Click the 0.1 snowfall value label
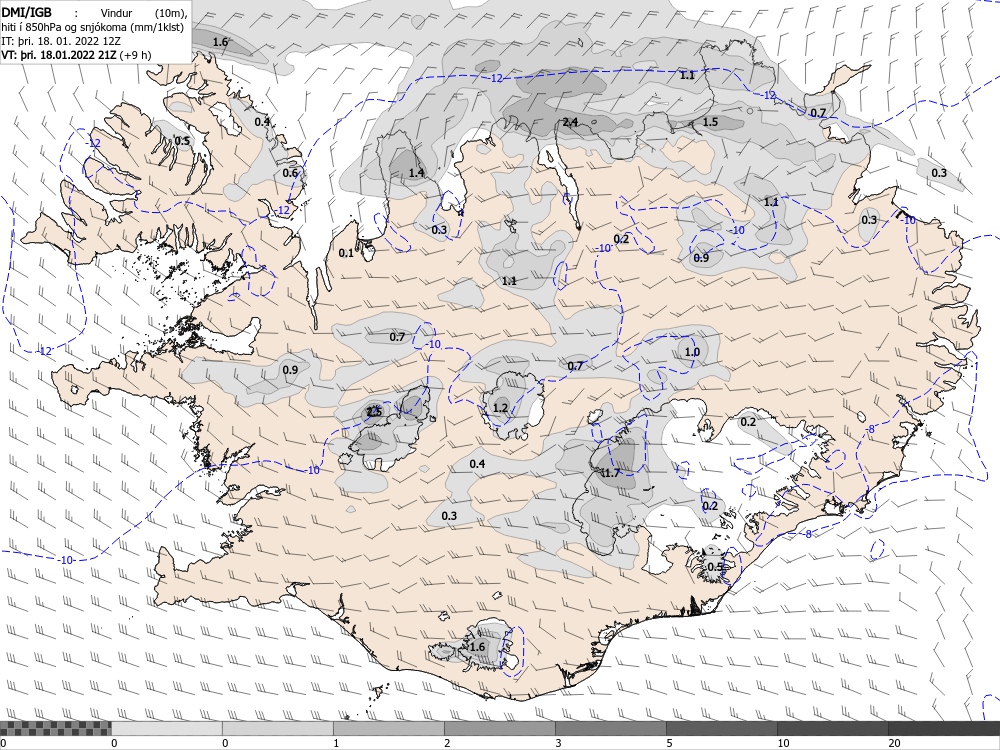Viewport: 1000px width, 750px height. [346, 253]
